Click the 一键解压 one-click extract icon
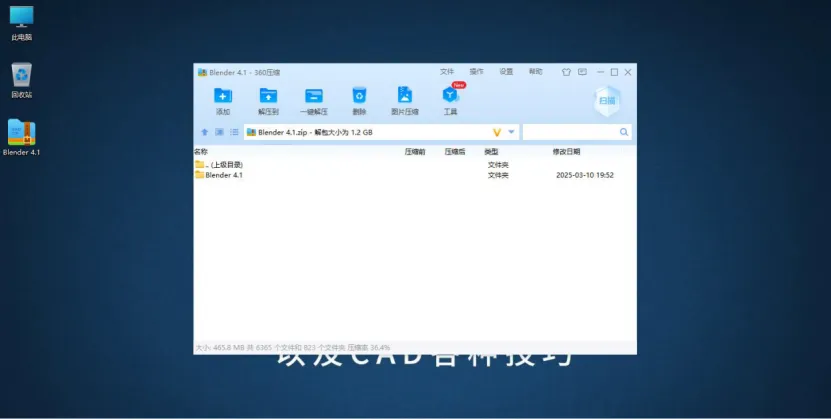Screen dimensions: 831x419 [x=314, y=96]
